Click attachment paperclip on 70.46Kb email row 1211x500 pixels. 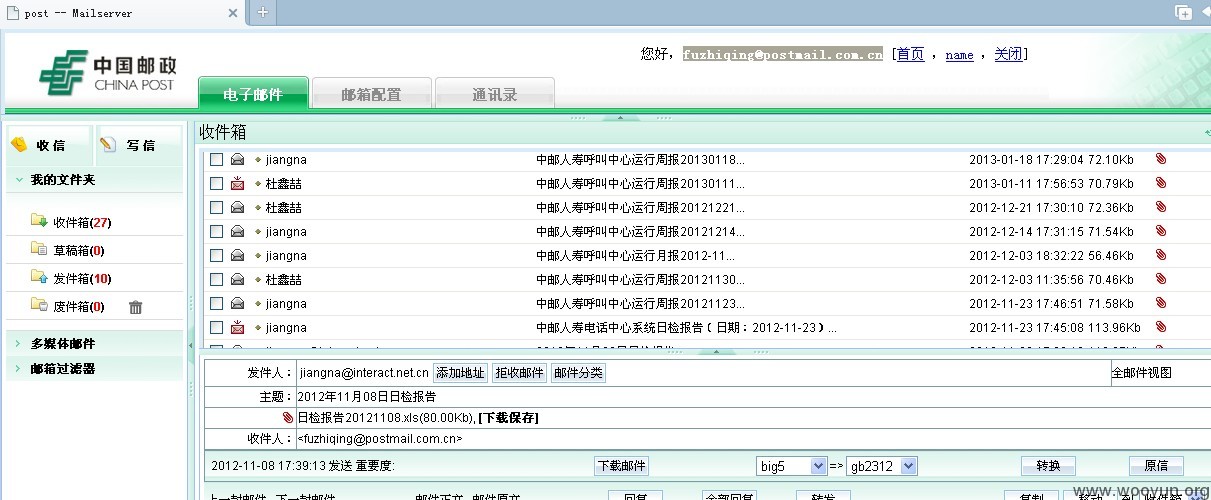pos(1161,279)
